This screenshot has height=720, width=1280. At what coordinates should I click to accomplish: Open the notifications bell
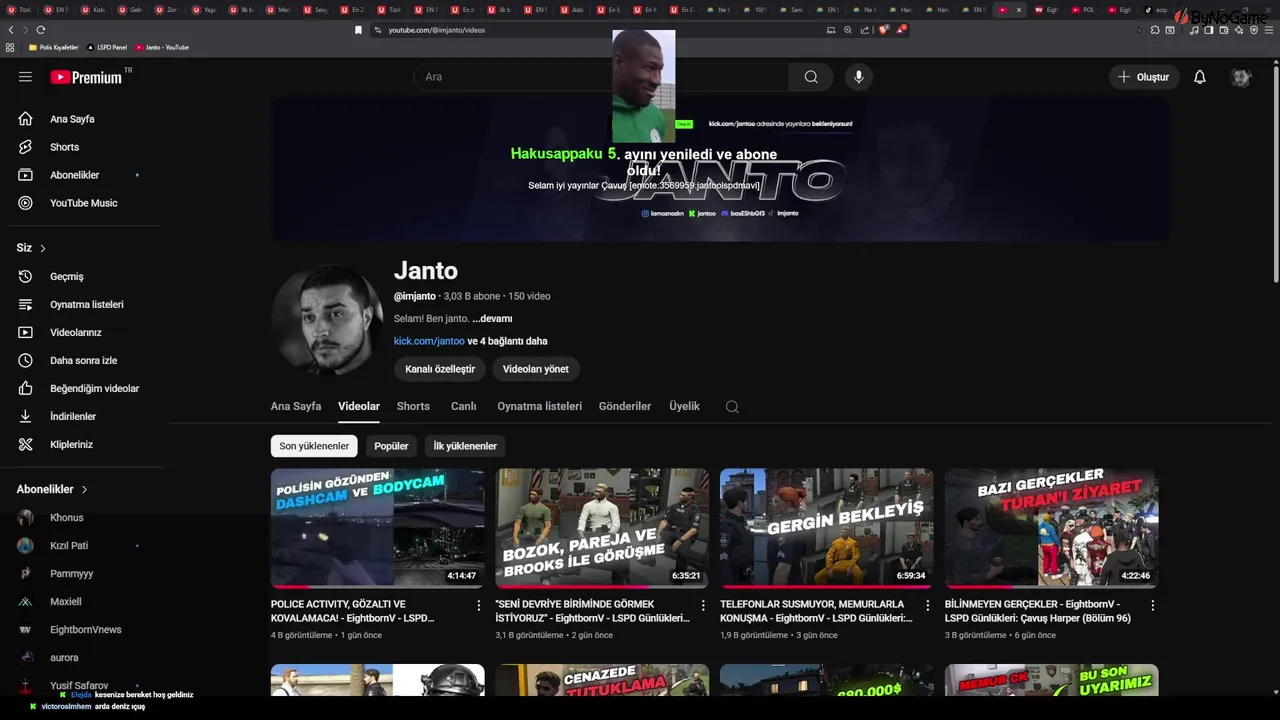1200,77
